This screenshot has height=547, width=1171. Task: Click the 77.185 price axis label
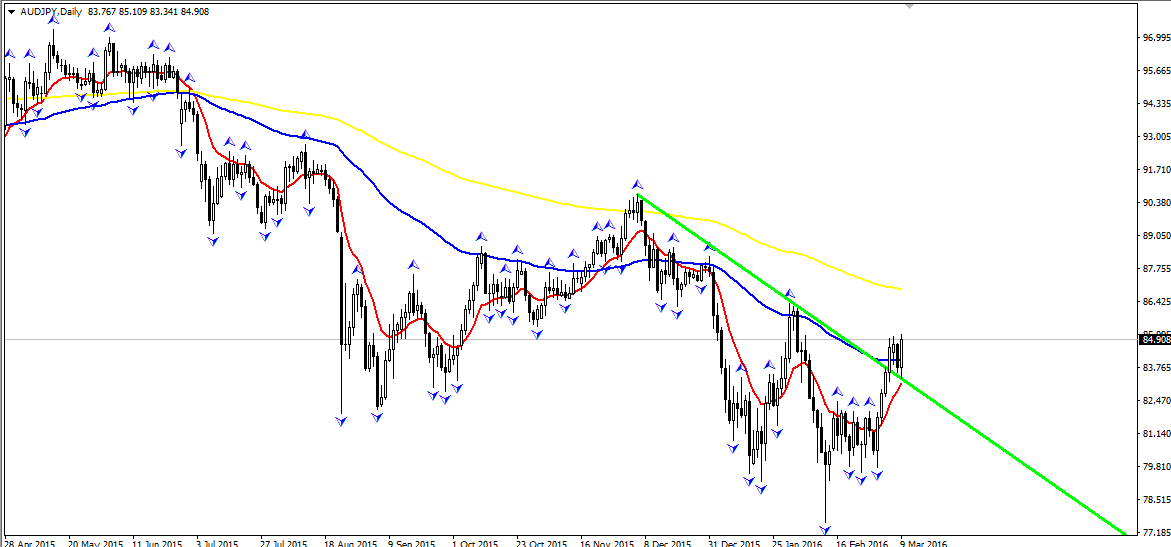1155,533
